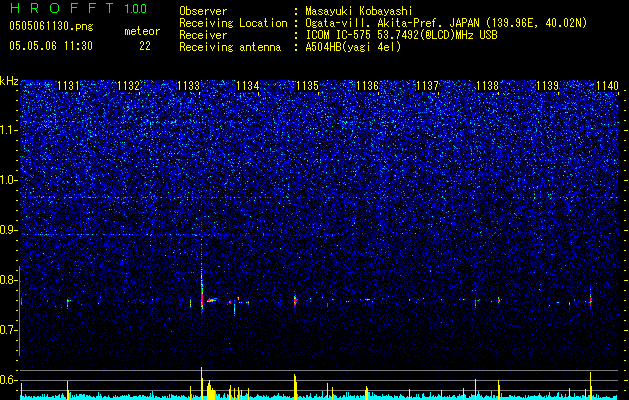
Task: Click the 1138 time axis label
Action: pyautogui.click(x=487, y=86)
